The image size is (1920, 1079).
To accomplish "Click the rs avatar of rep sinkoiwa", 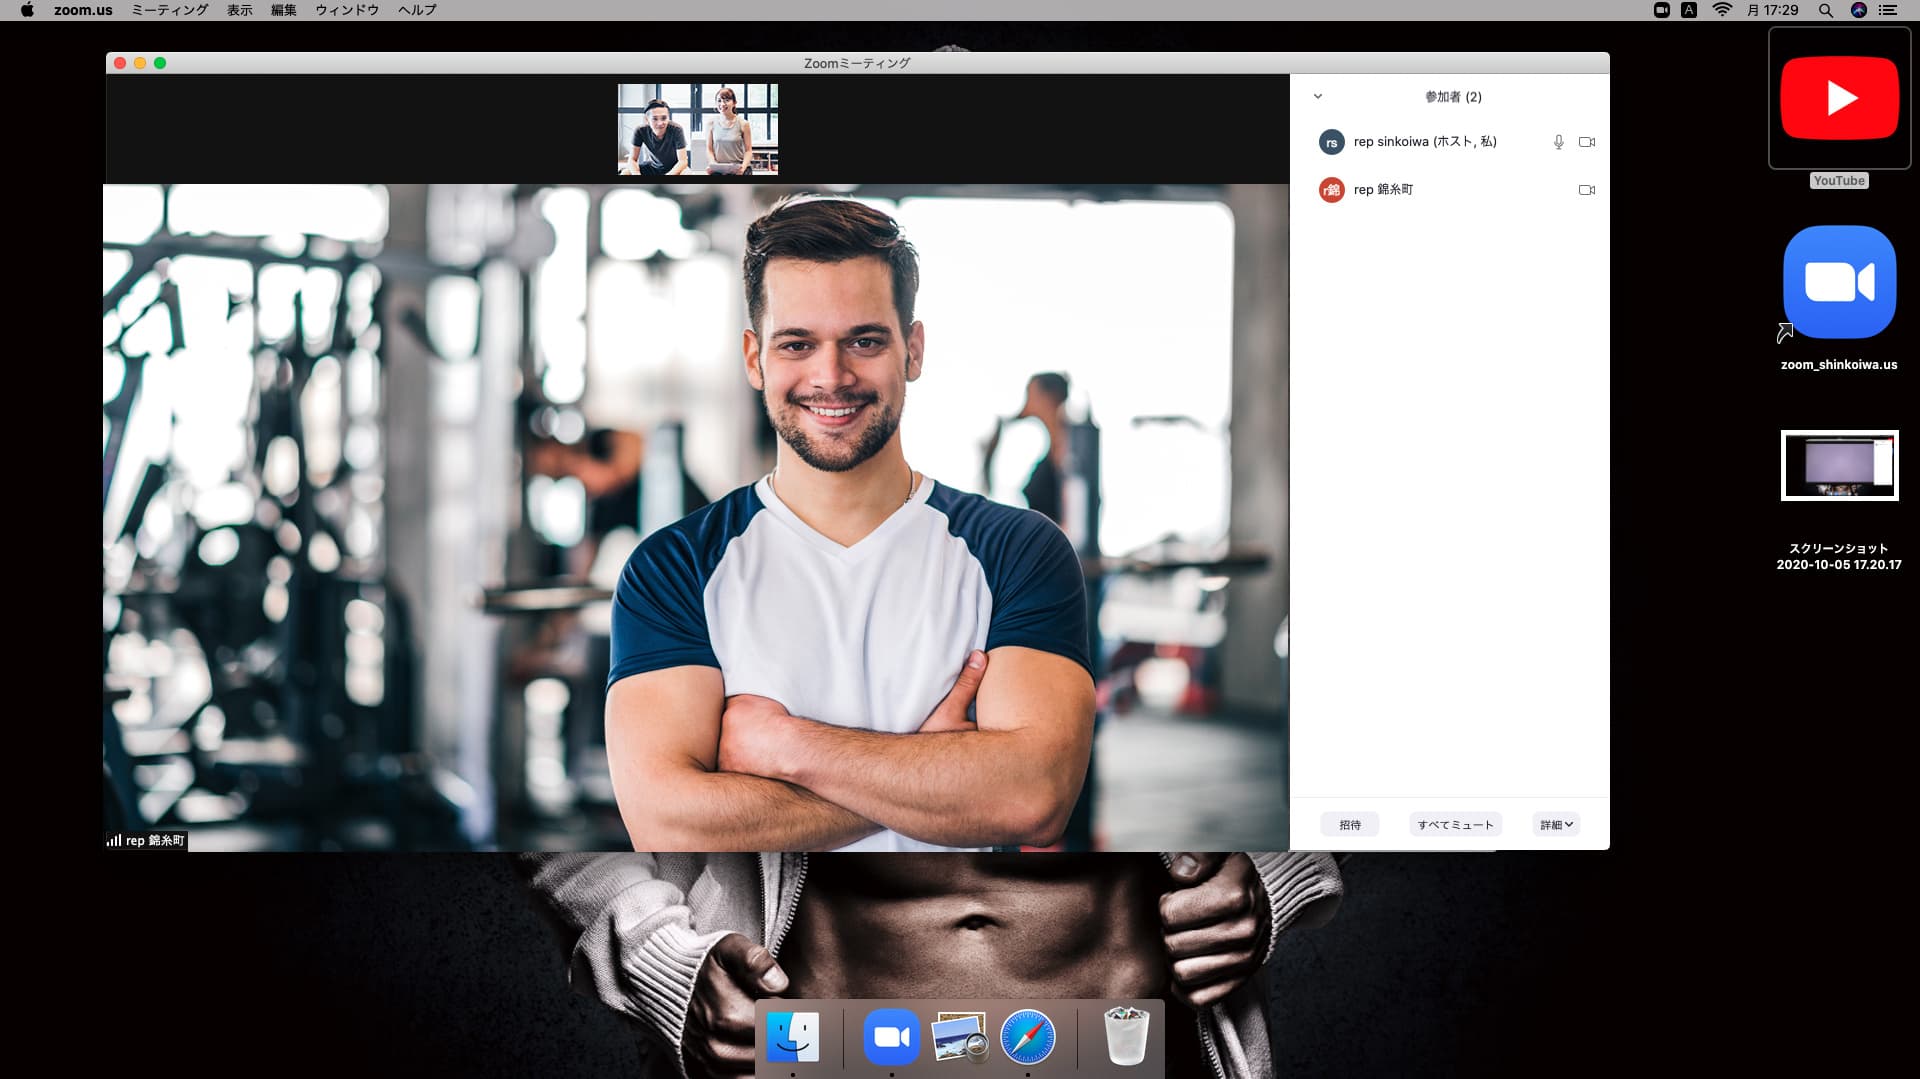I will (x=1331, y=142).
